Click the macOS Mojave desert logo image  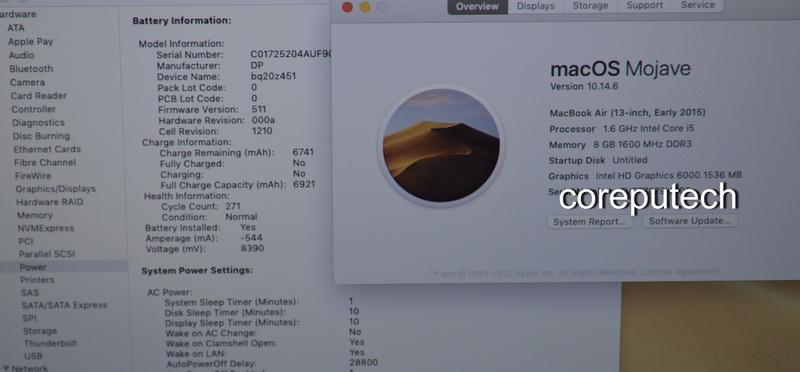tap(441, 145)
